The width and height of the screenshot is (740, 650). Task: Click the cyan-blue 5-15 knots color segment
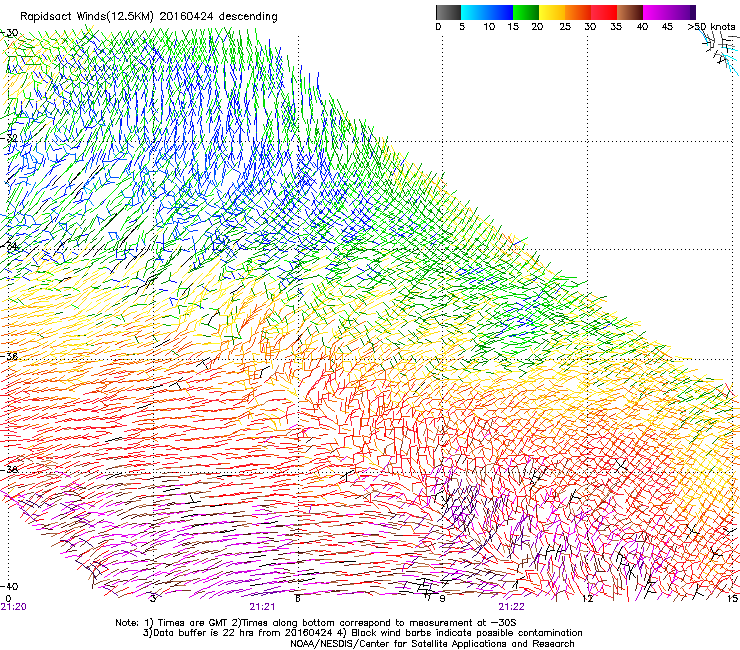487,12
